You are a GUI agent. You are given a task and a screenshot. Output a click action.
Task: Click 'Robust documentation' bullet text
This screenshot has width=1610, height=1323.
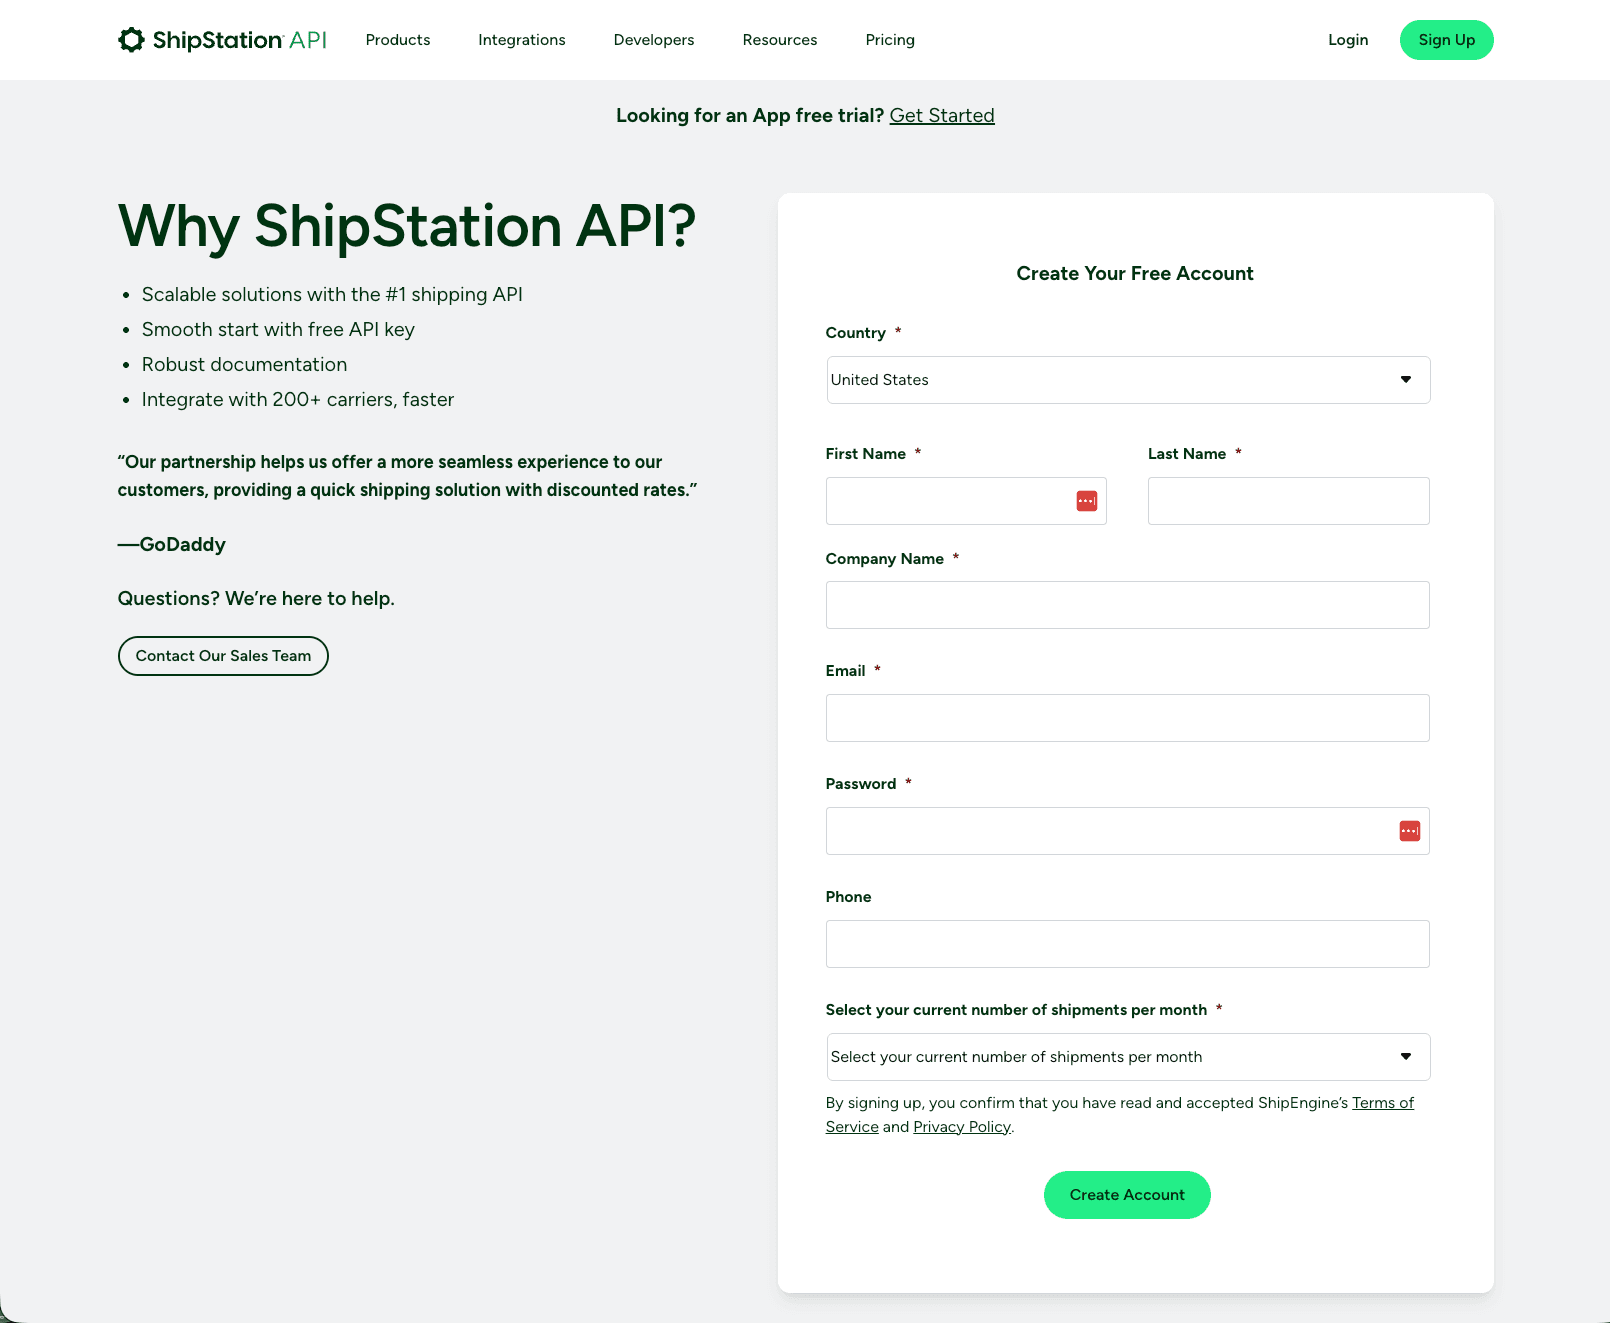(x=245, y=365)
